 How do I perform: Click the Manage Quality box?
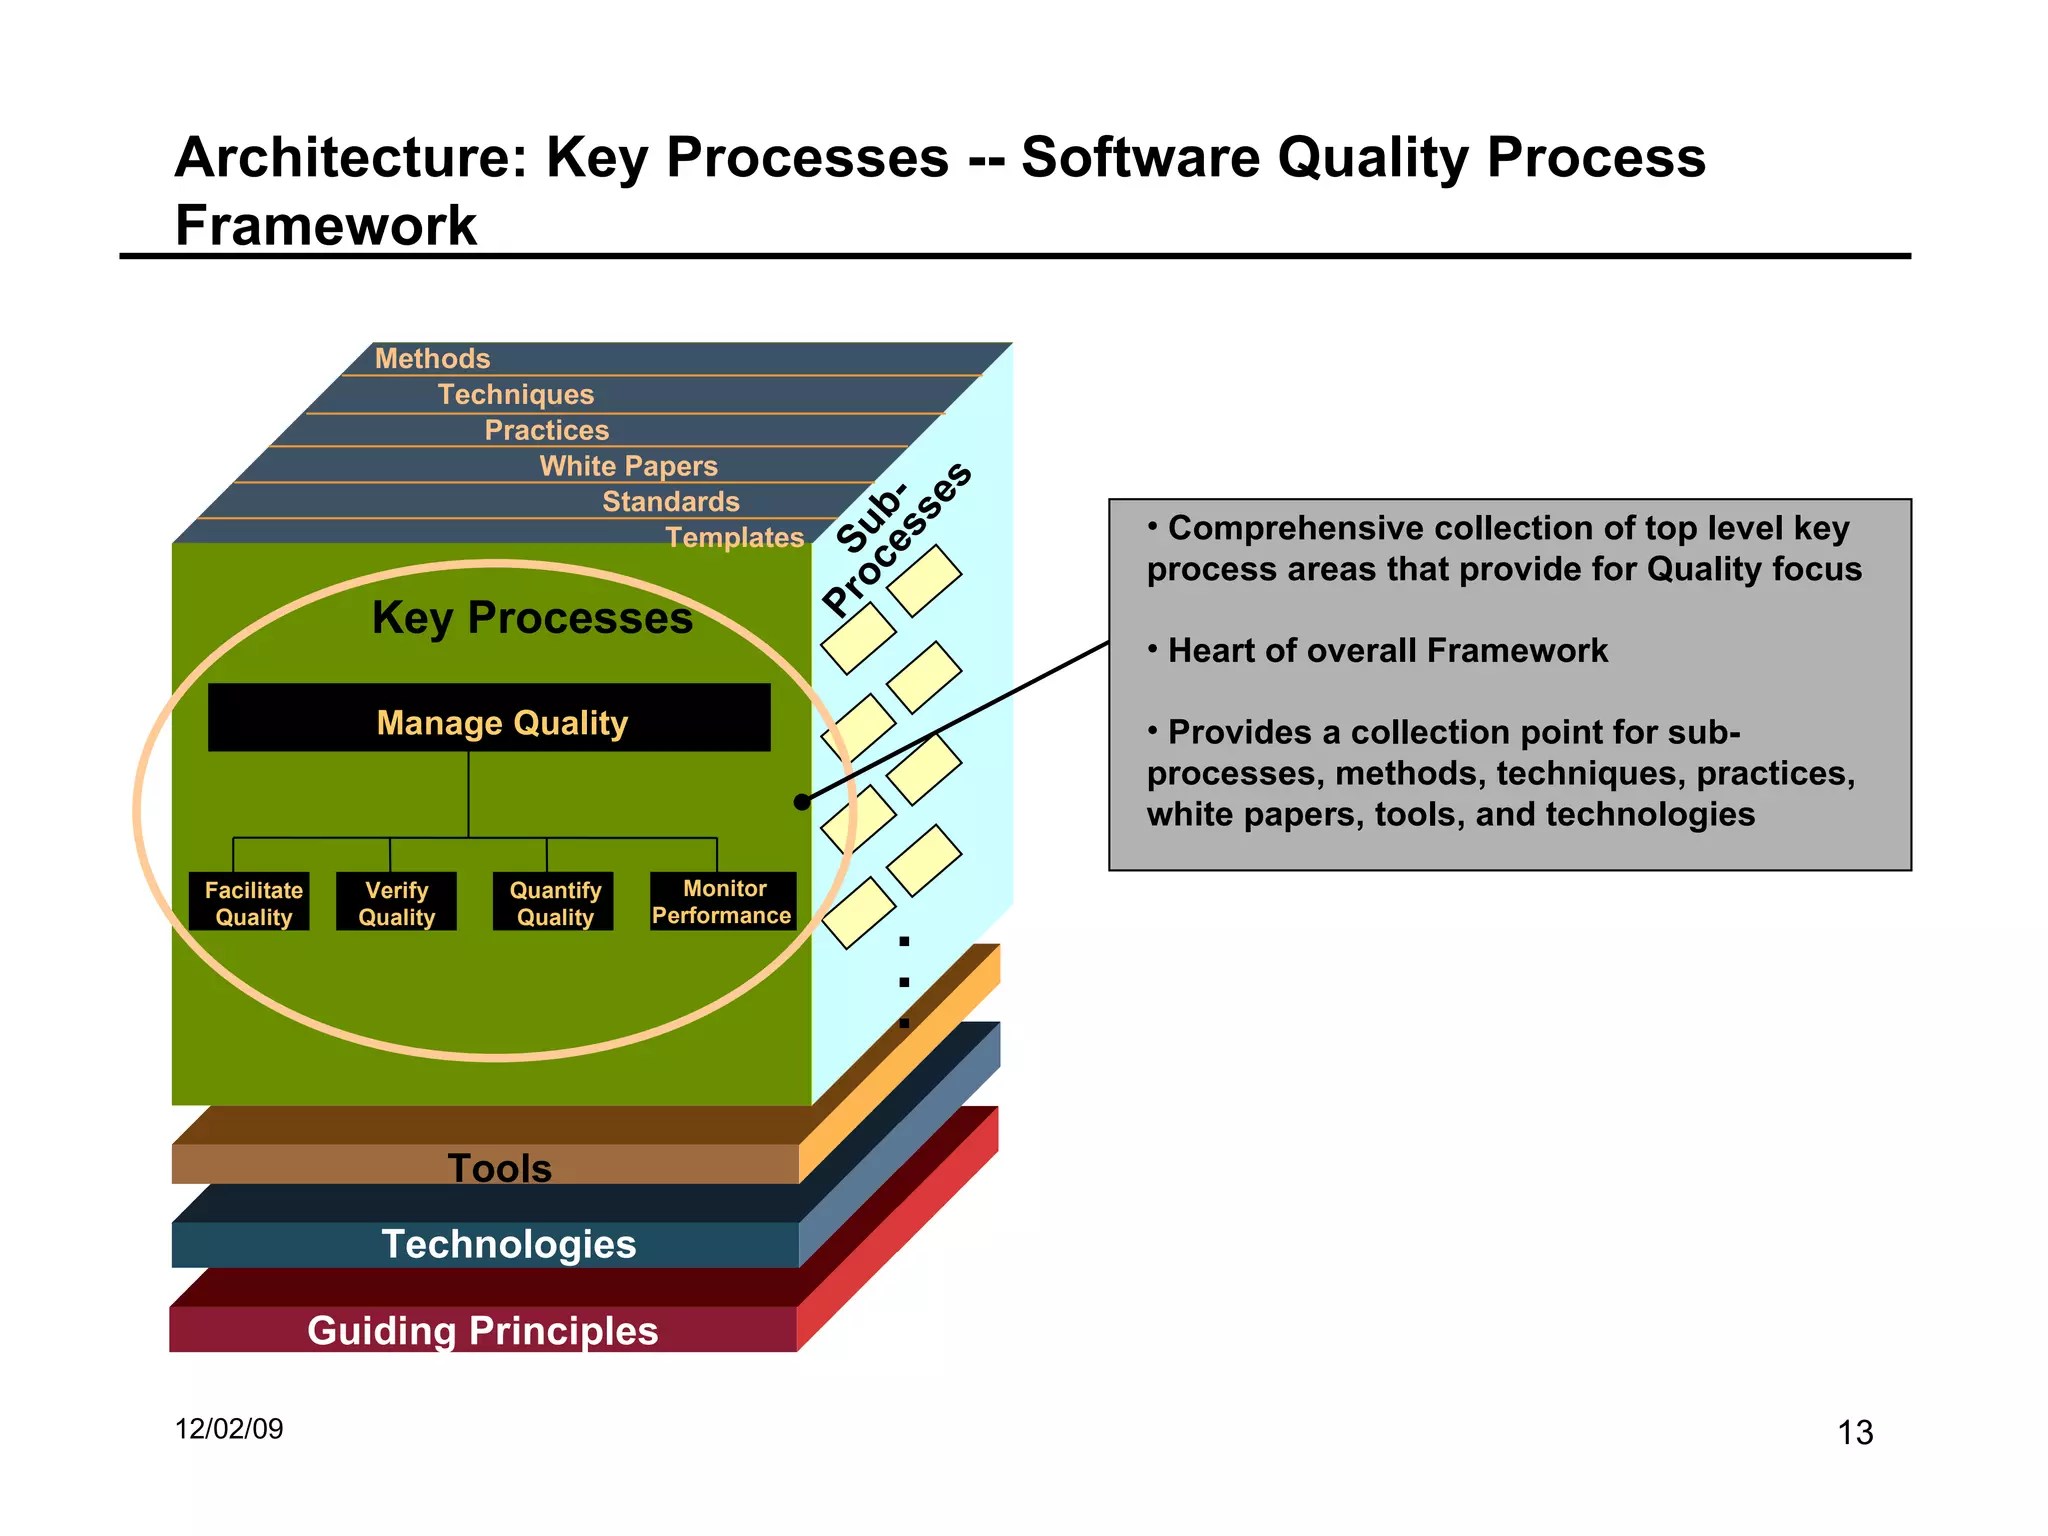(x=489, y=717)
